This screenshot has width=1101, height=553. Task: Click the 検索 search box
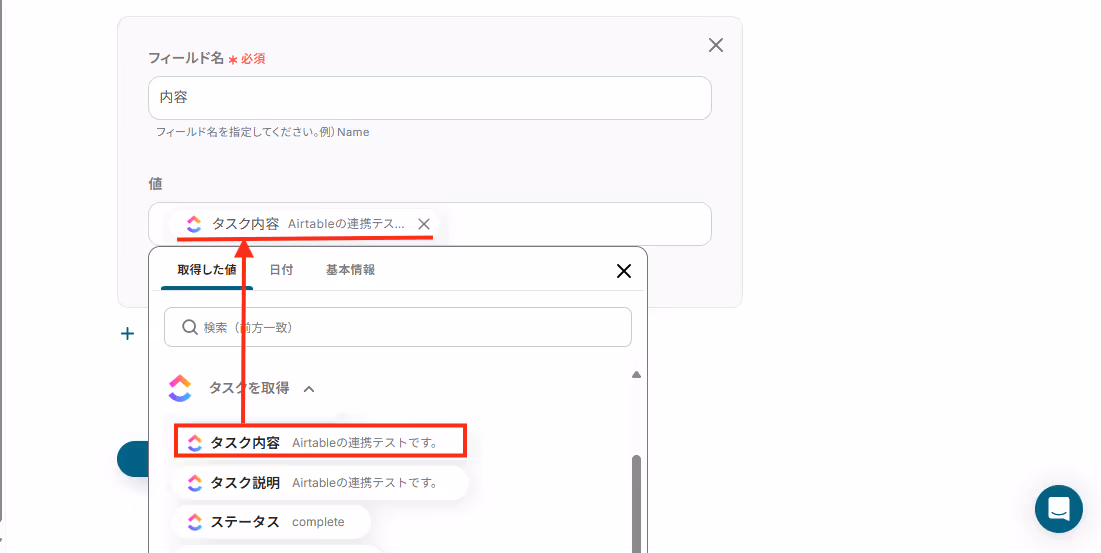tap(397, 327)
